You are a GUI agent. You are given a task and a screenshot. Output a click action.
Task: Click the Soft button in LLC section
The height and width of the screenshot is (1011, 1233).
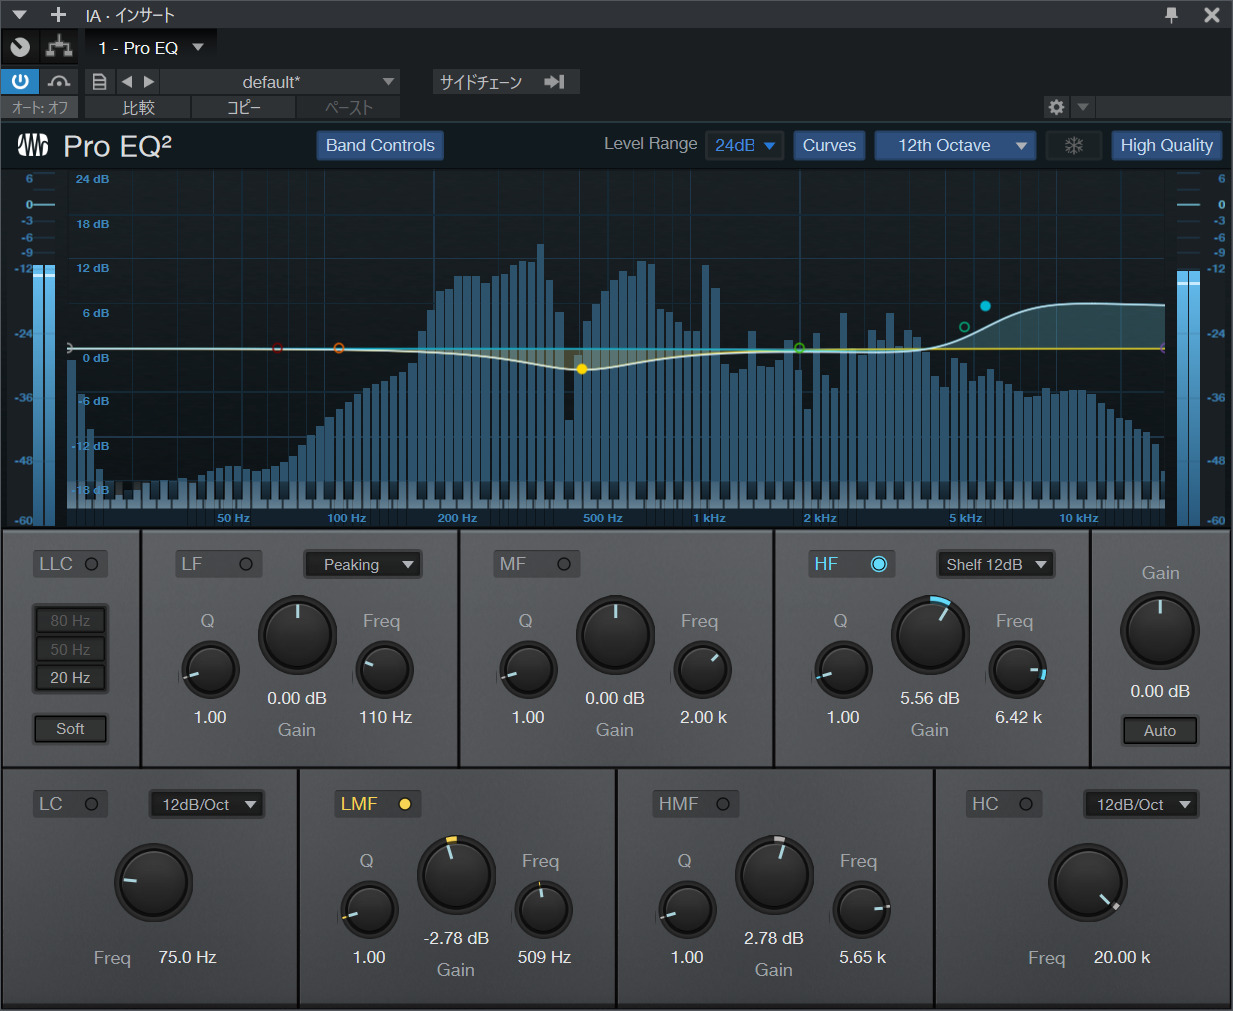tap(70, 729)
